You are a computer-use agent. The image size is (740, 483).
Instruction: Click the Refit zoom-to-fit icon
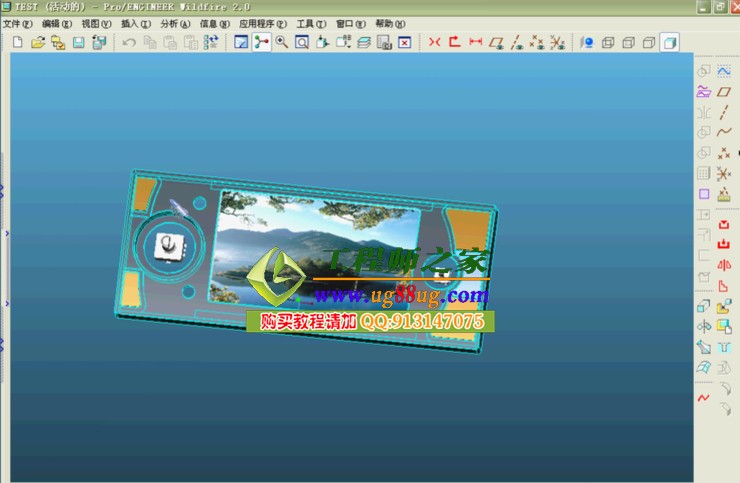click(301, 43)
